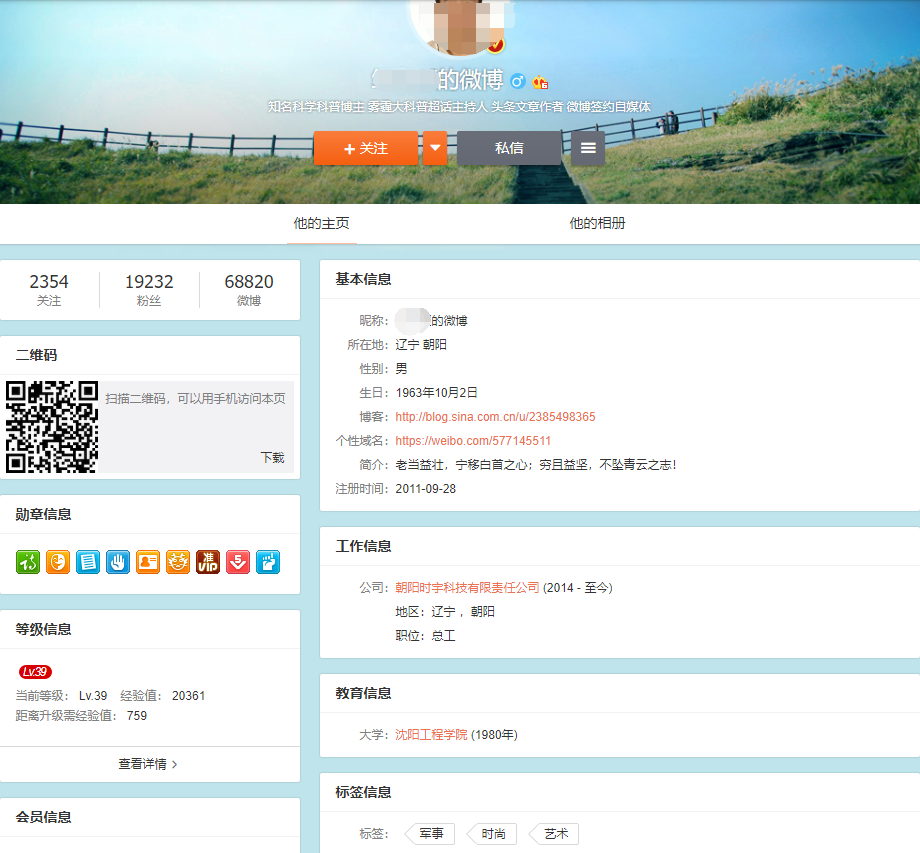Image resolution: width=920 pixels, height=853 pixels.
Task: Click the crown membership icon beside username
Action: pyautogui.click(x=540, y=82)
